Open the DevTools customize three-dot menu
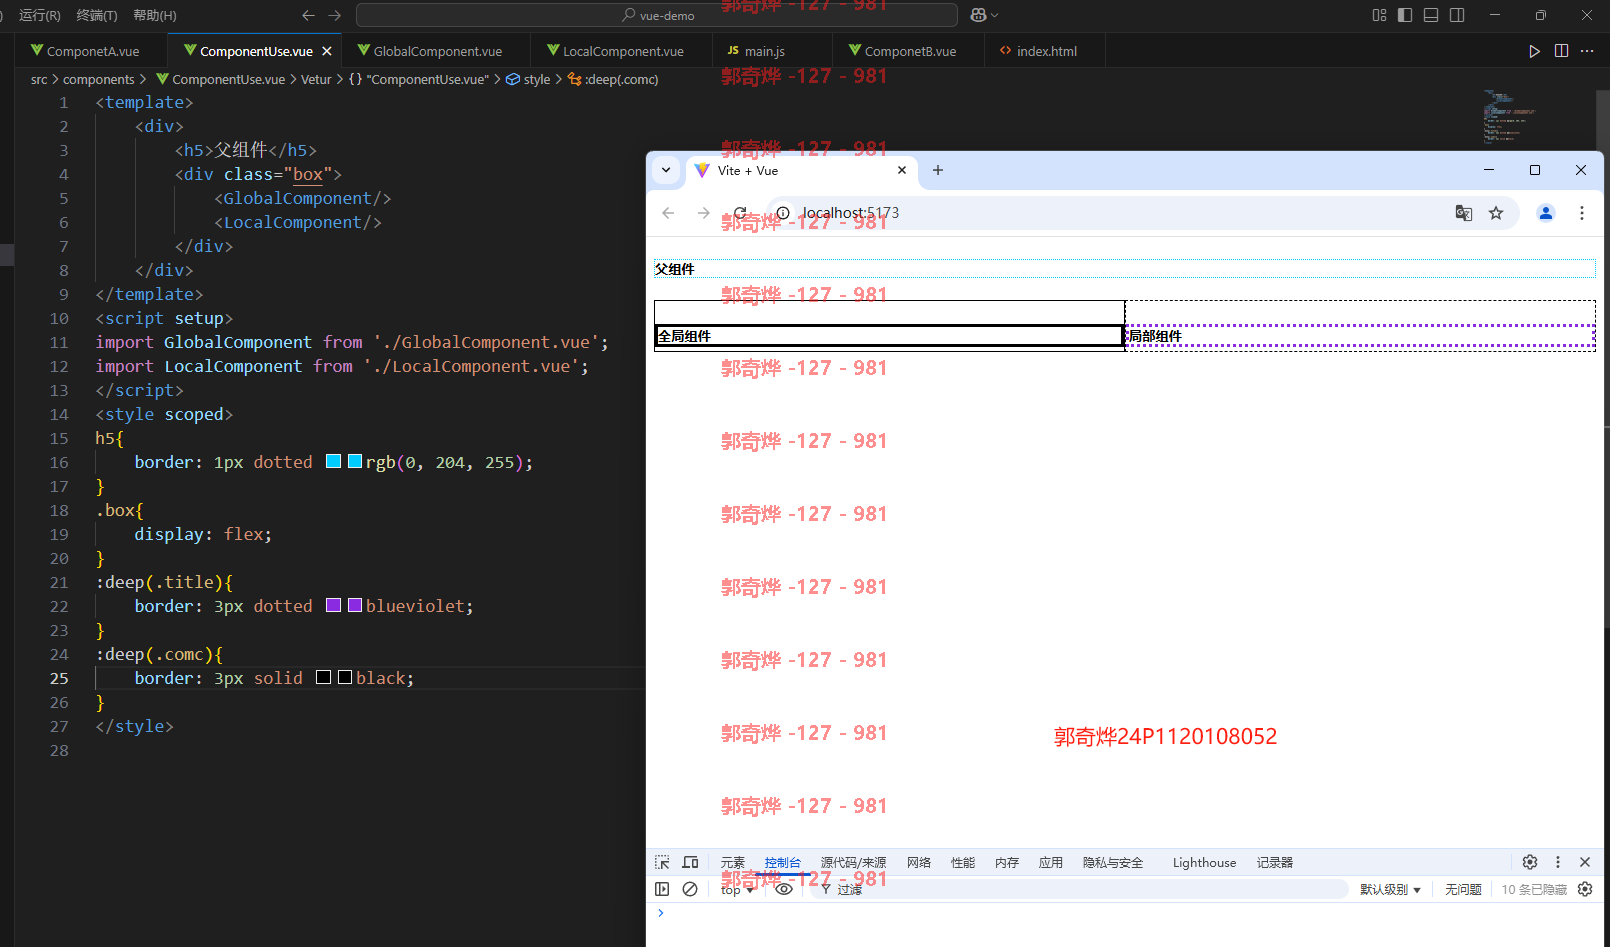Image resolution: width=1610 pixels, height=947 pixels. (x=1558, y=862)
